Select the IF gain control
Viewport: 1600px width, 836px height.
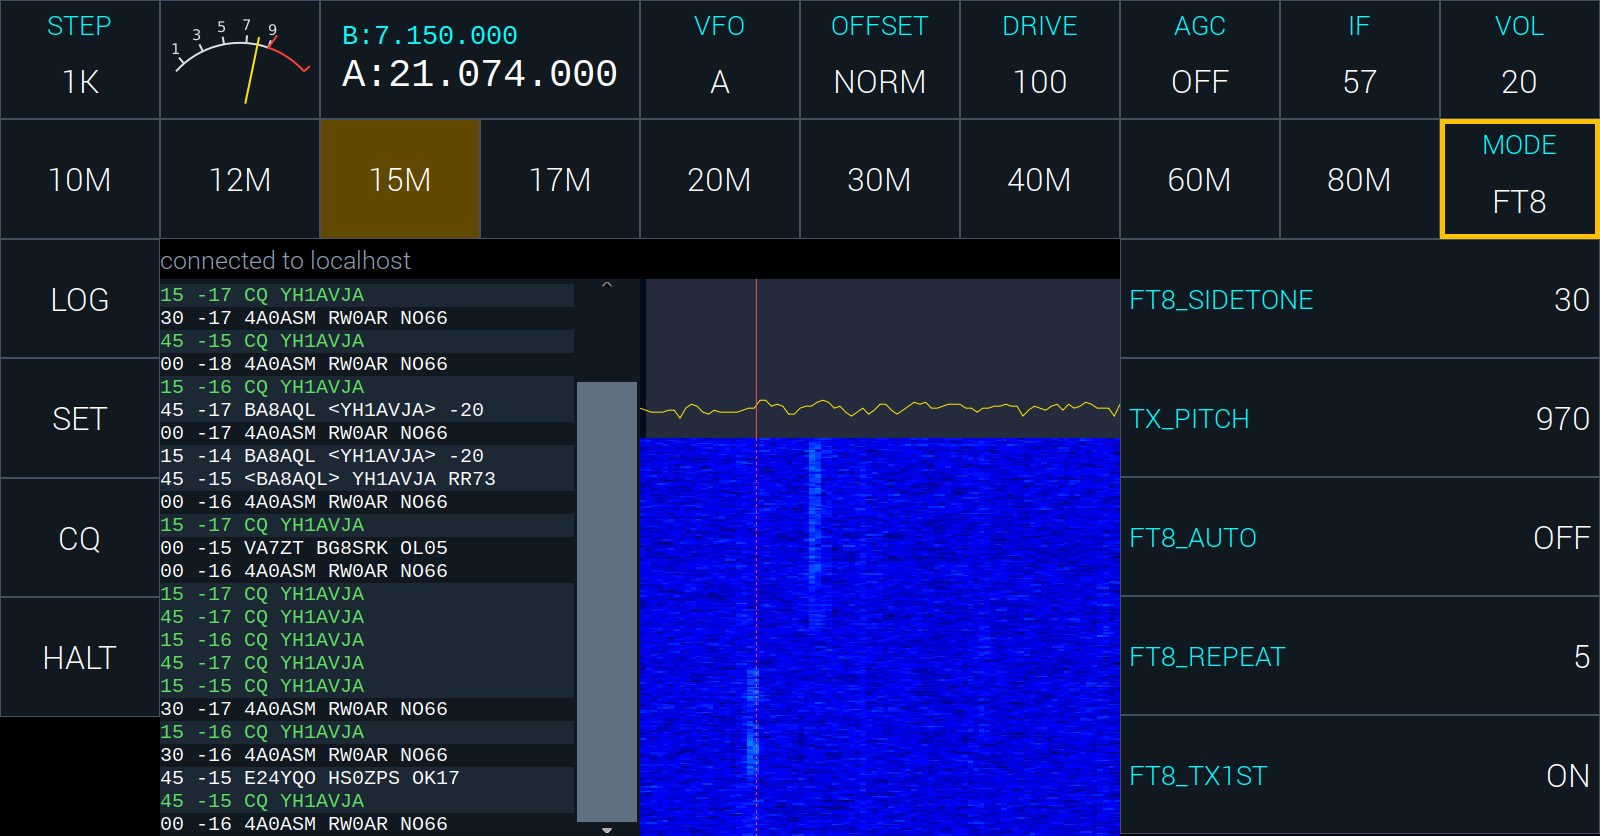tap(1360, 60)
